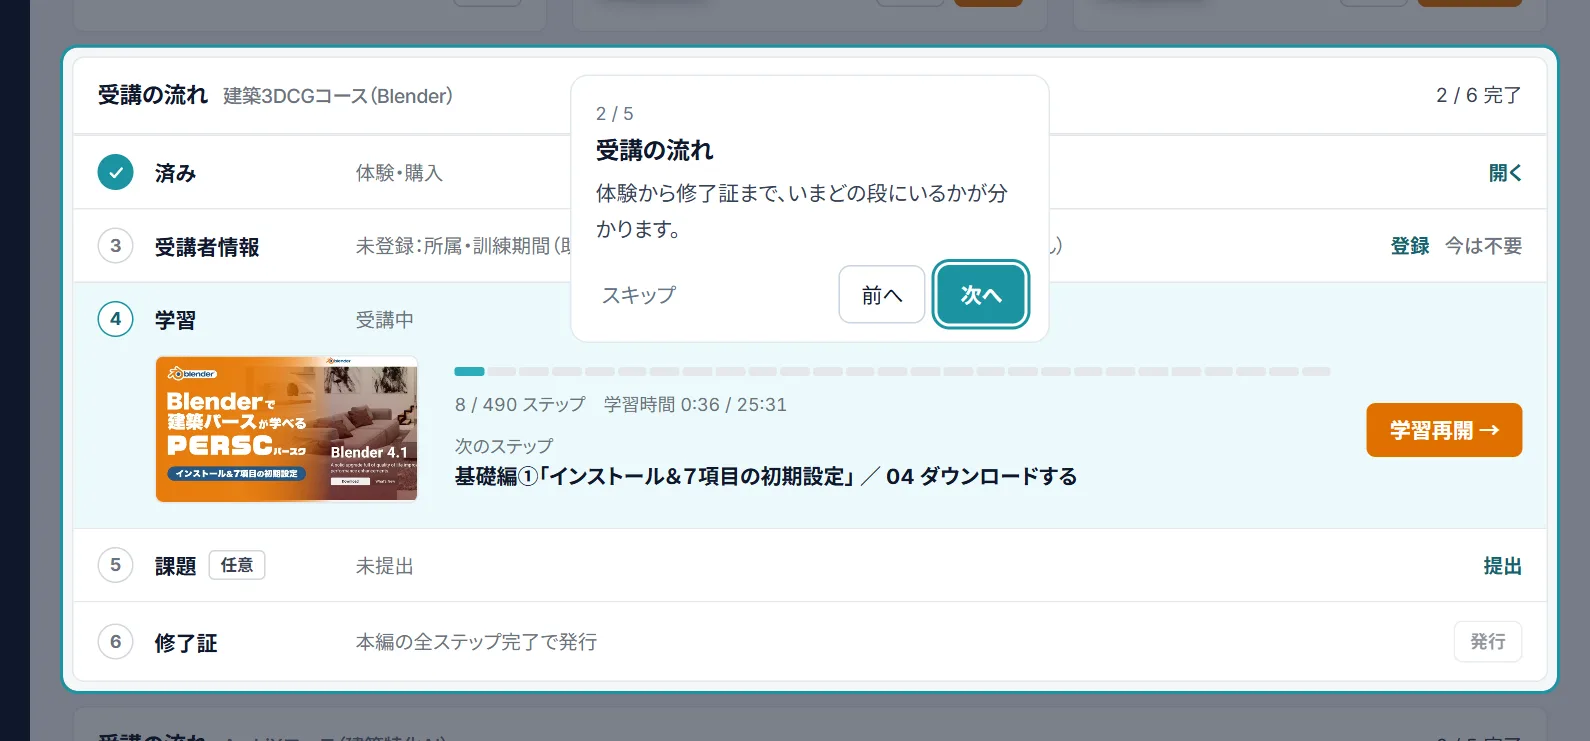This screenshot has height=741, width=1590.
Task: Select step 3 circle for 受講者情報
Action: pyautogui.click(x=115, y=245)
